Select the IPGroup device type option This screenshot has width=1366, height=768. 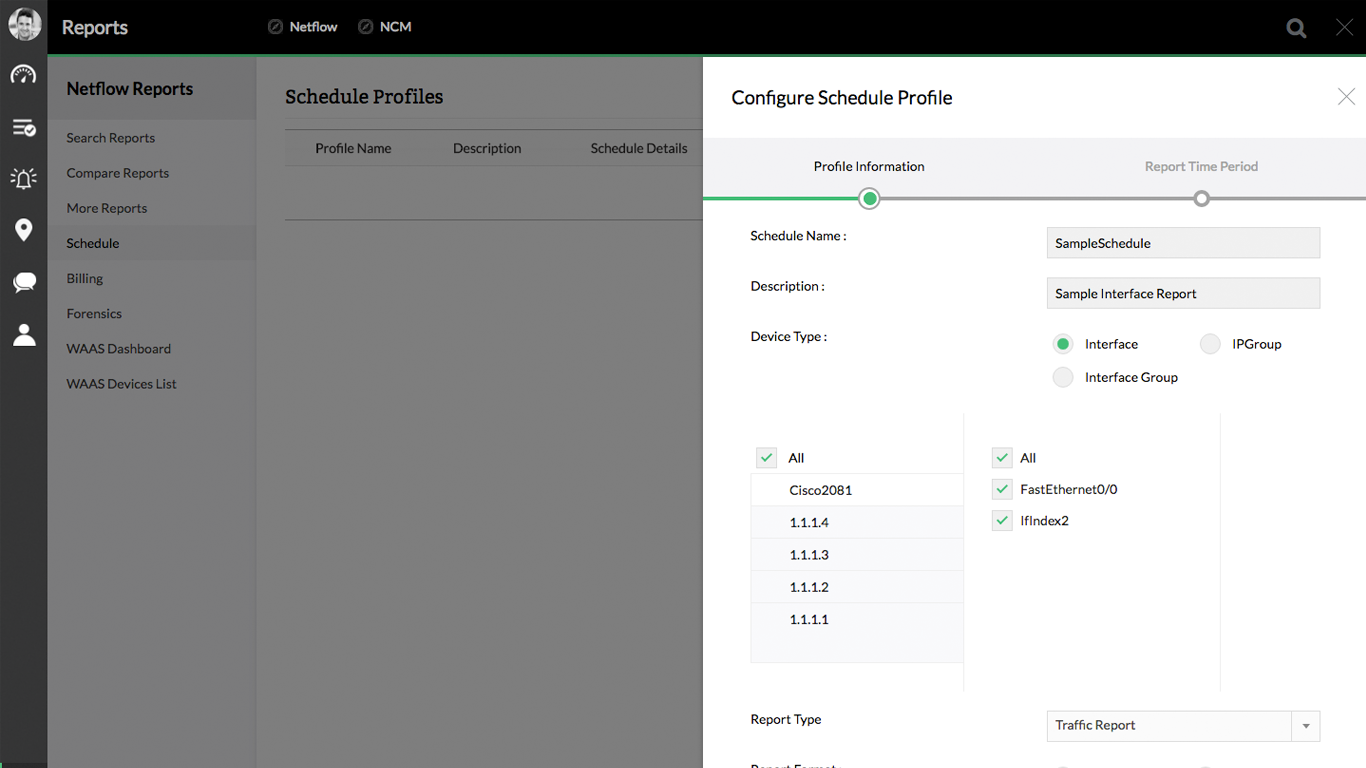point(1210,344)
